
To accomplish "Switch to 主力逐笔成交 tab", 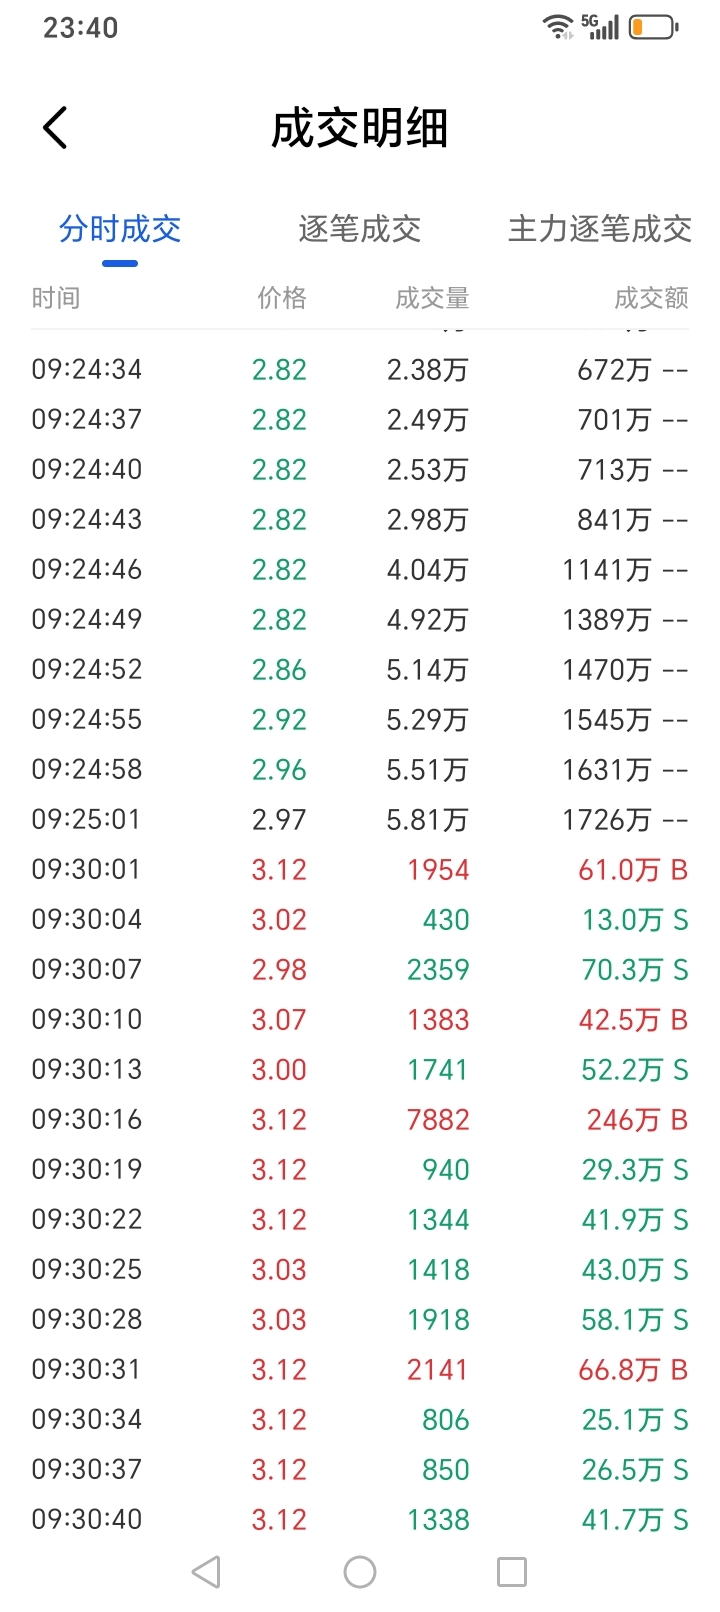I will (x=600, y=229).
